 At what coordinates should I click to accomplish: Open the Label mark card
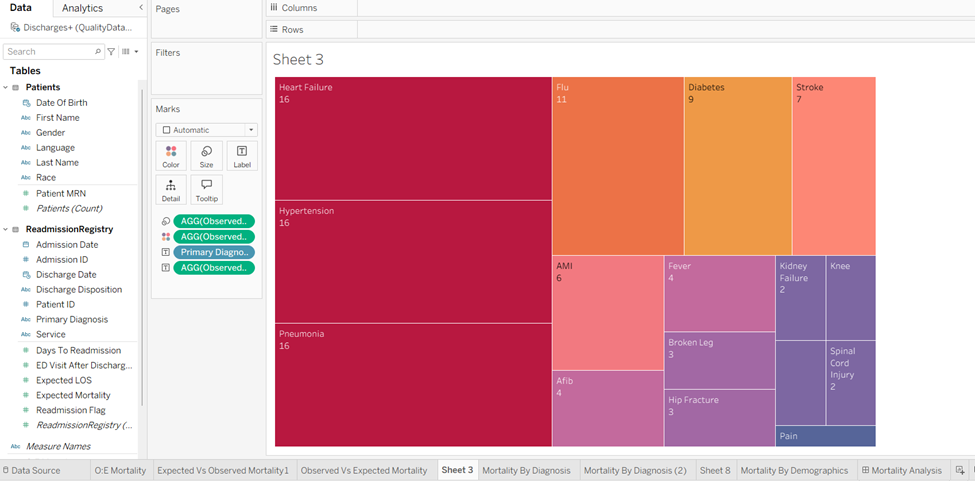[x=242, y=156]
